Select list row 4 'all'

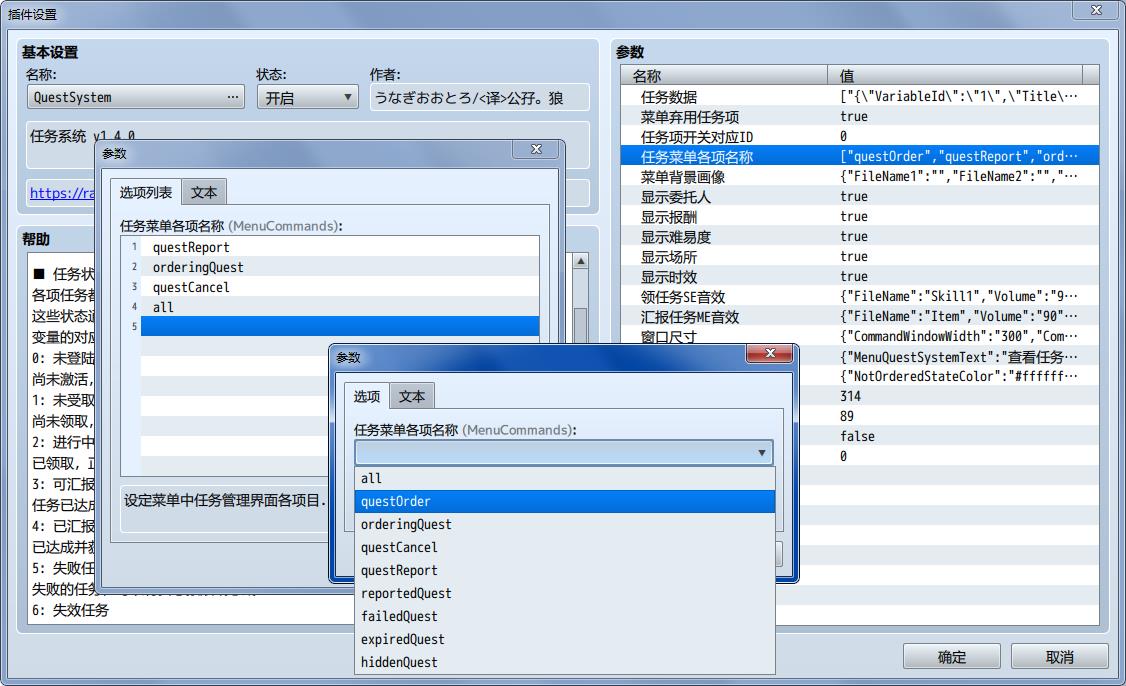point(340,307)
